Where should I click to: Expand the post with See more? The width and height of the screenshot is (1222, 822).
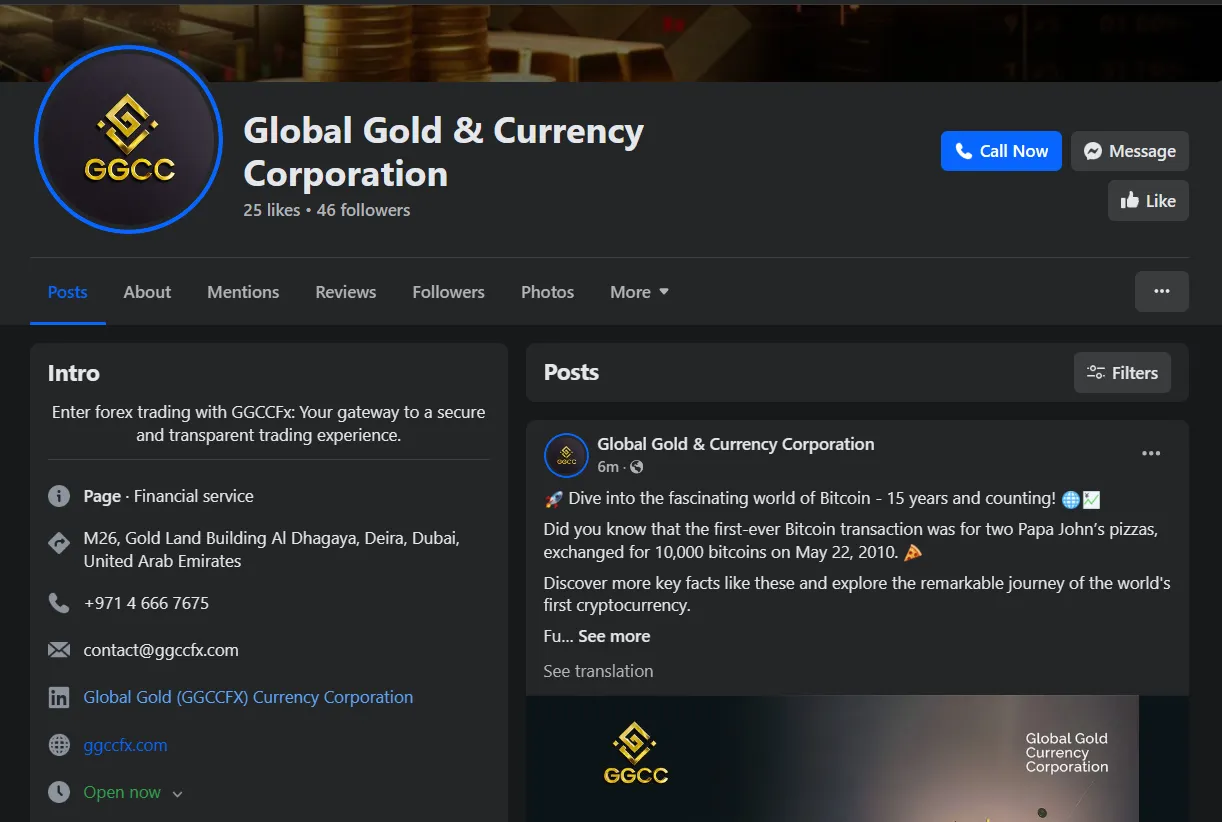(x=614, y=636)
